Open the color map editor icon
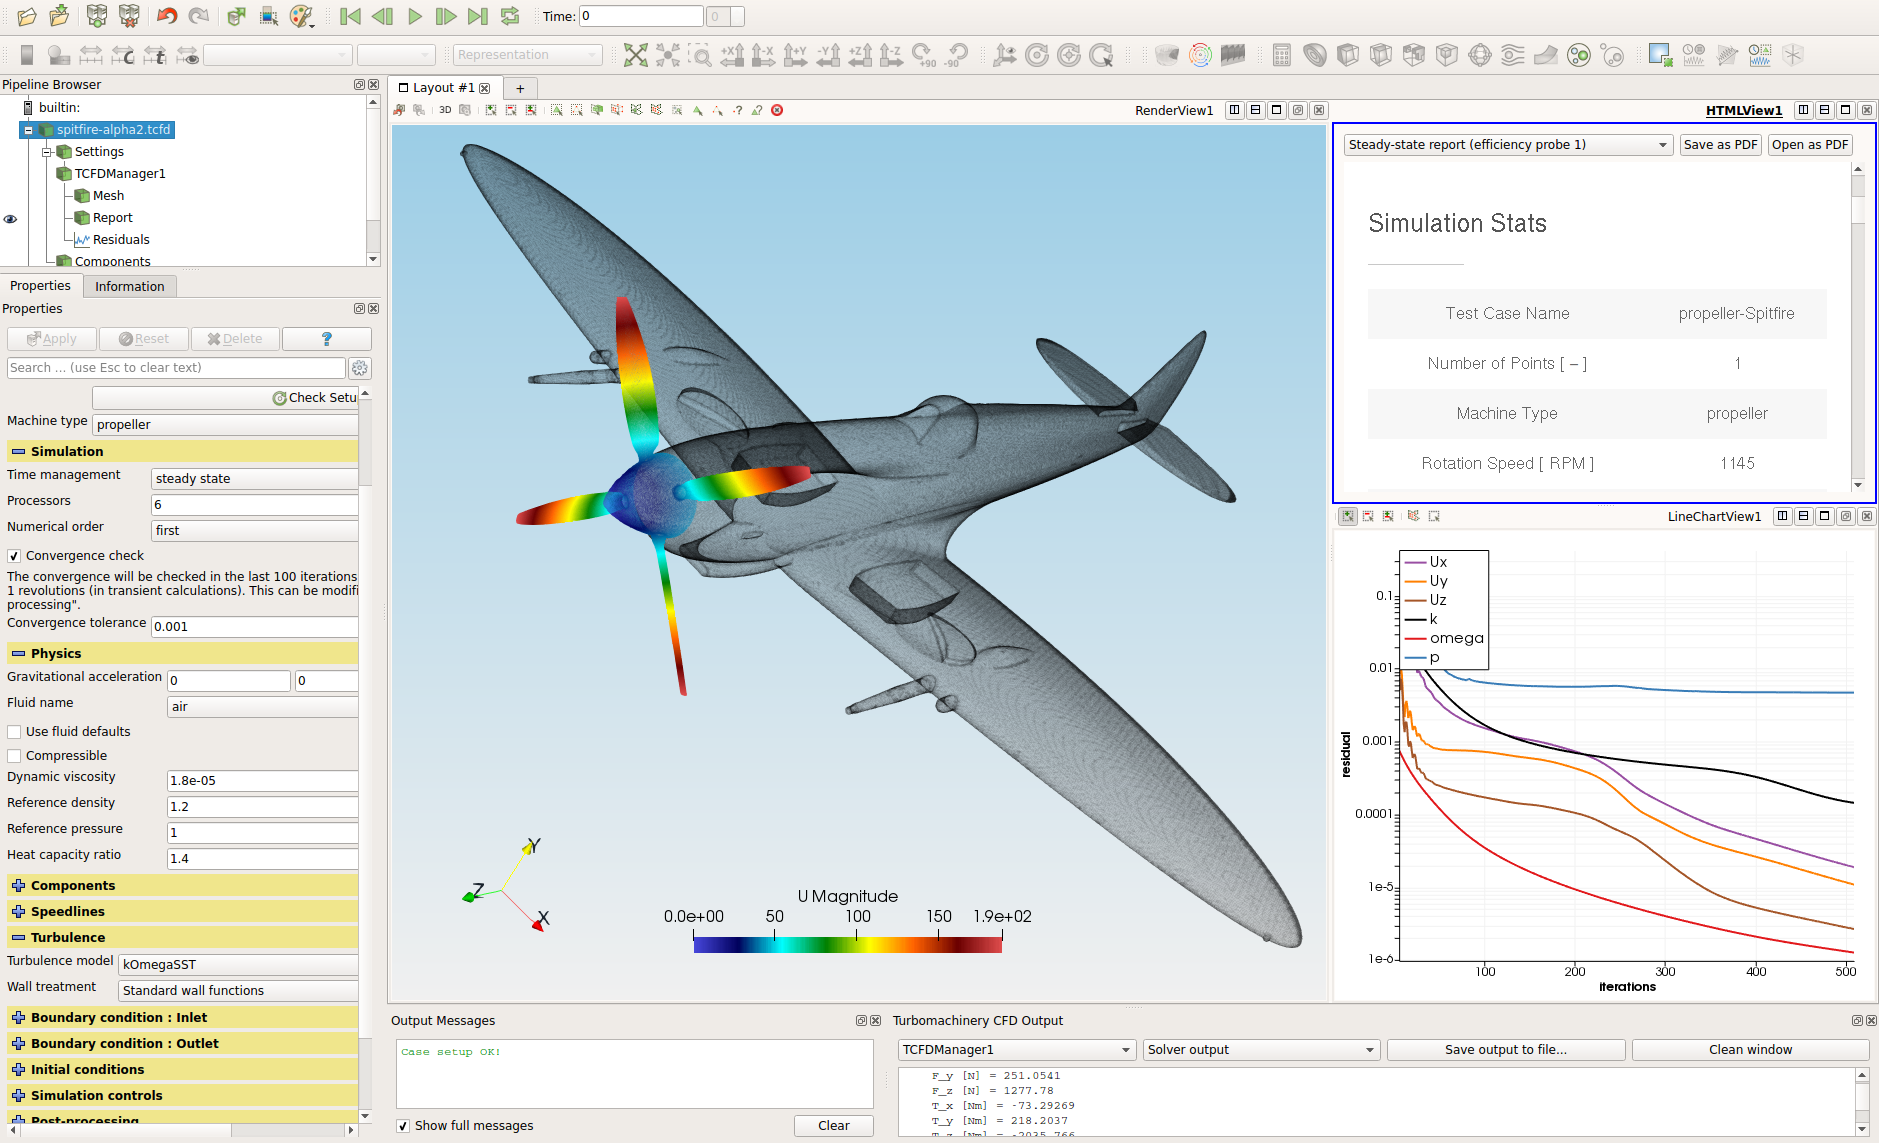This screenshot has height=1143, width=1879. click(x=300, y=16)
